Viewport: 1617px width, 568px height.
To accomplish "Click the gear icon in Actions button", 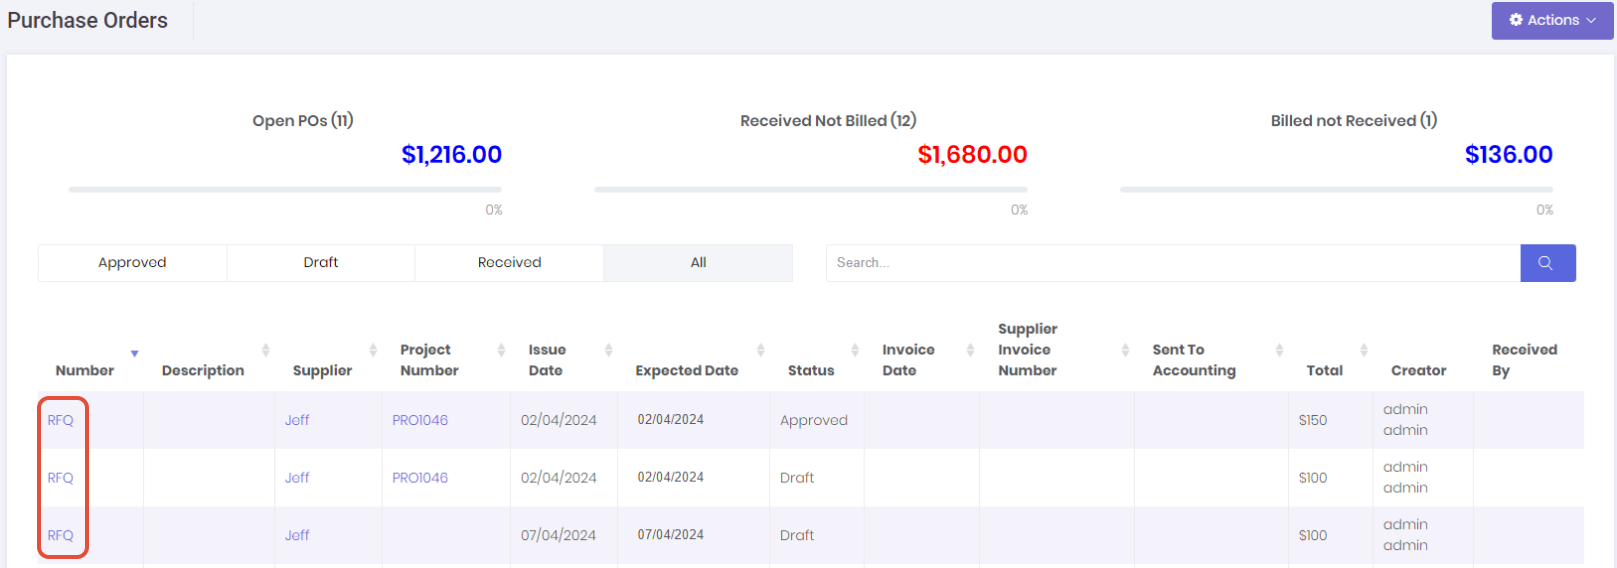I will pyautogui.click(x=1516, y=20).
